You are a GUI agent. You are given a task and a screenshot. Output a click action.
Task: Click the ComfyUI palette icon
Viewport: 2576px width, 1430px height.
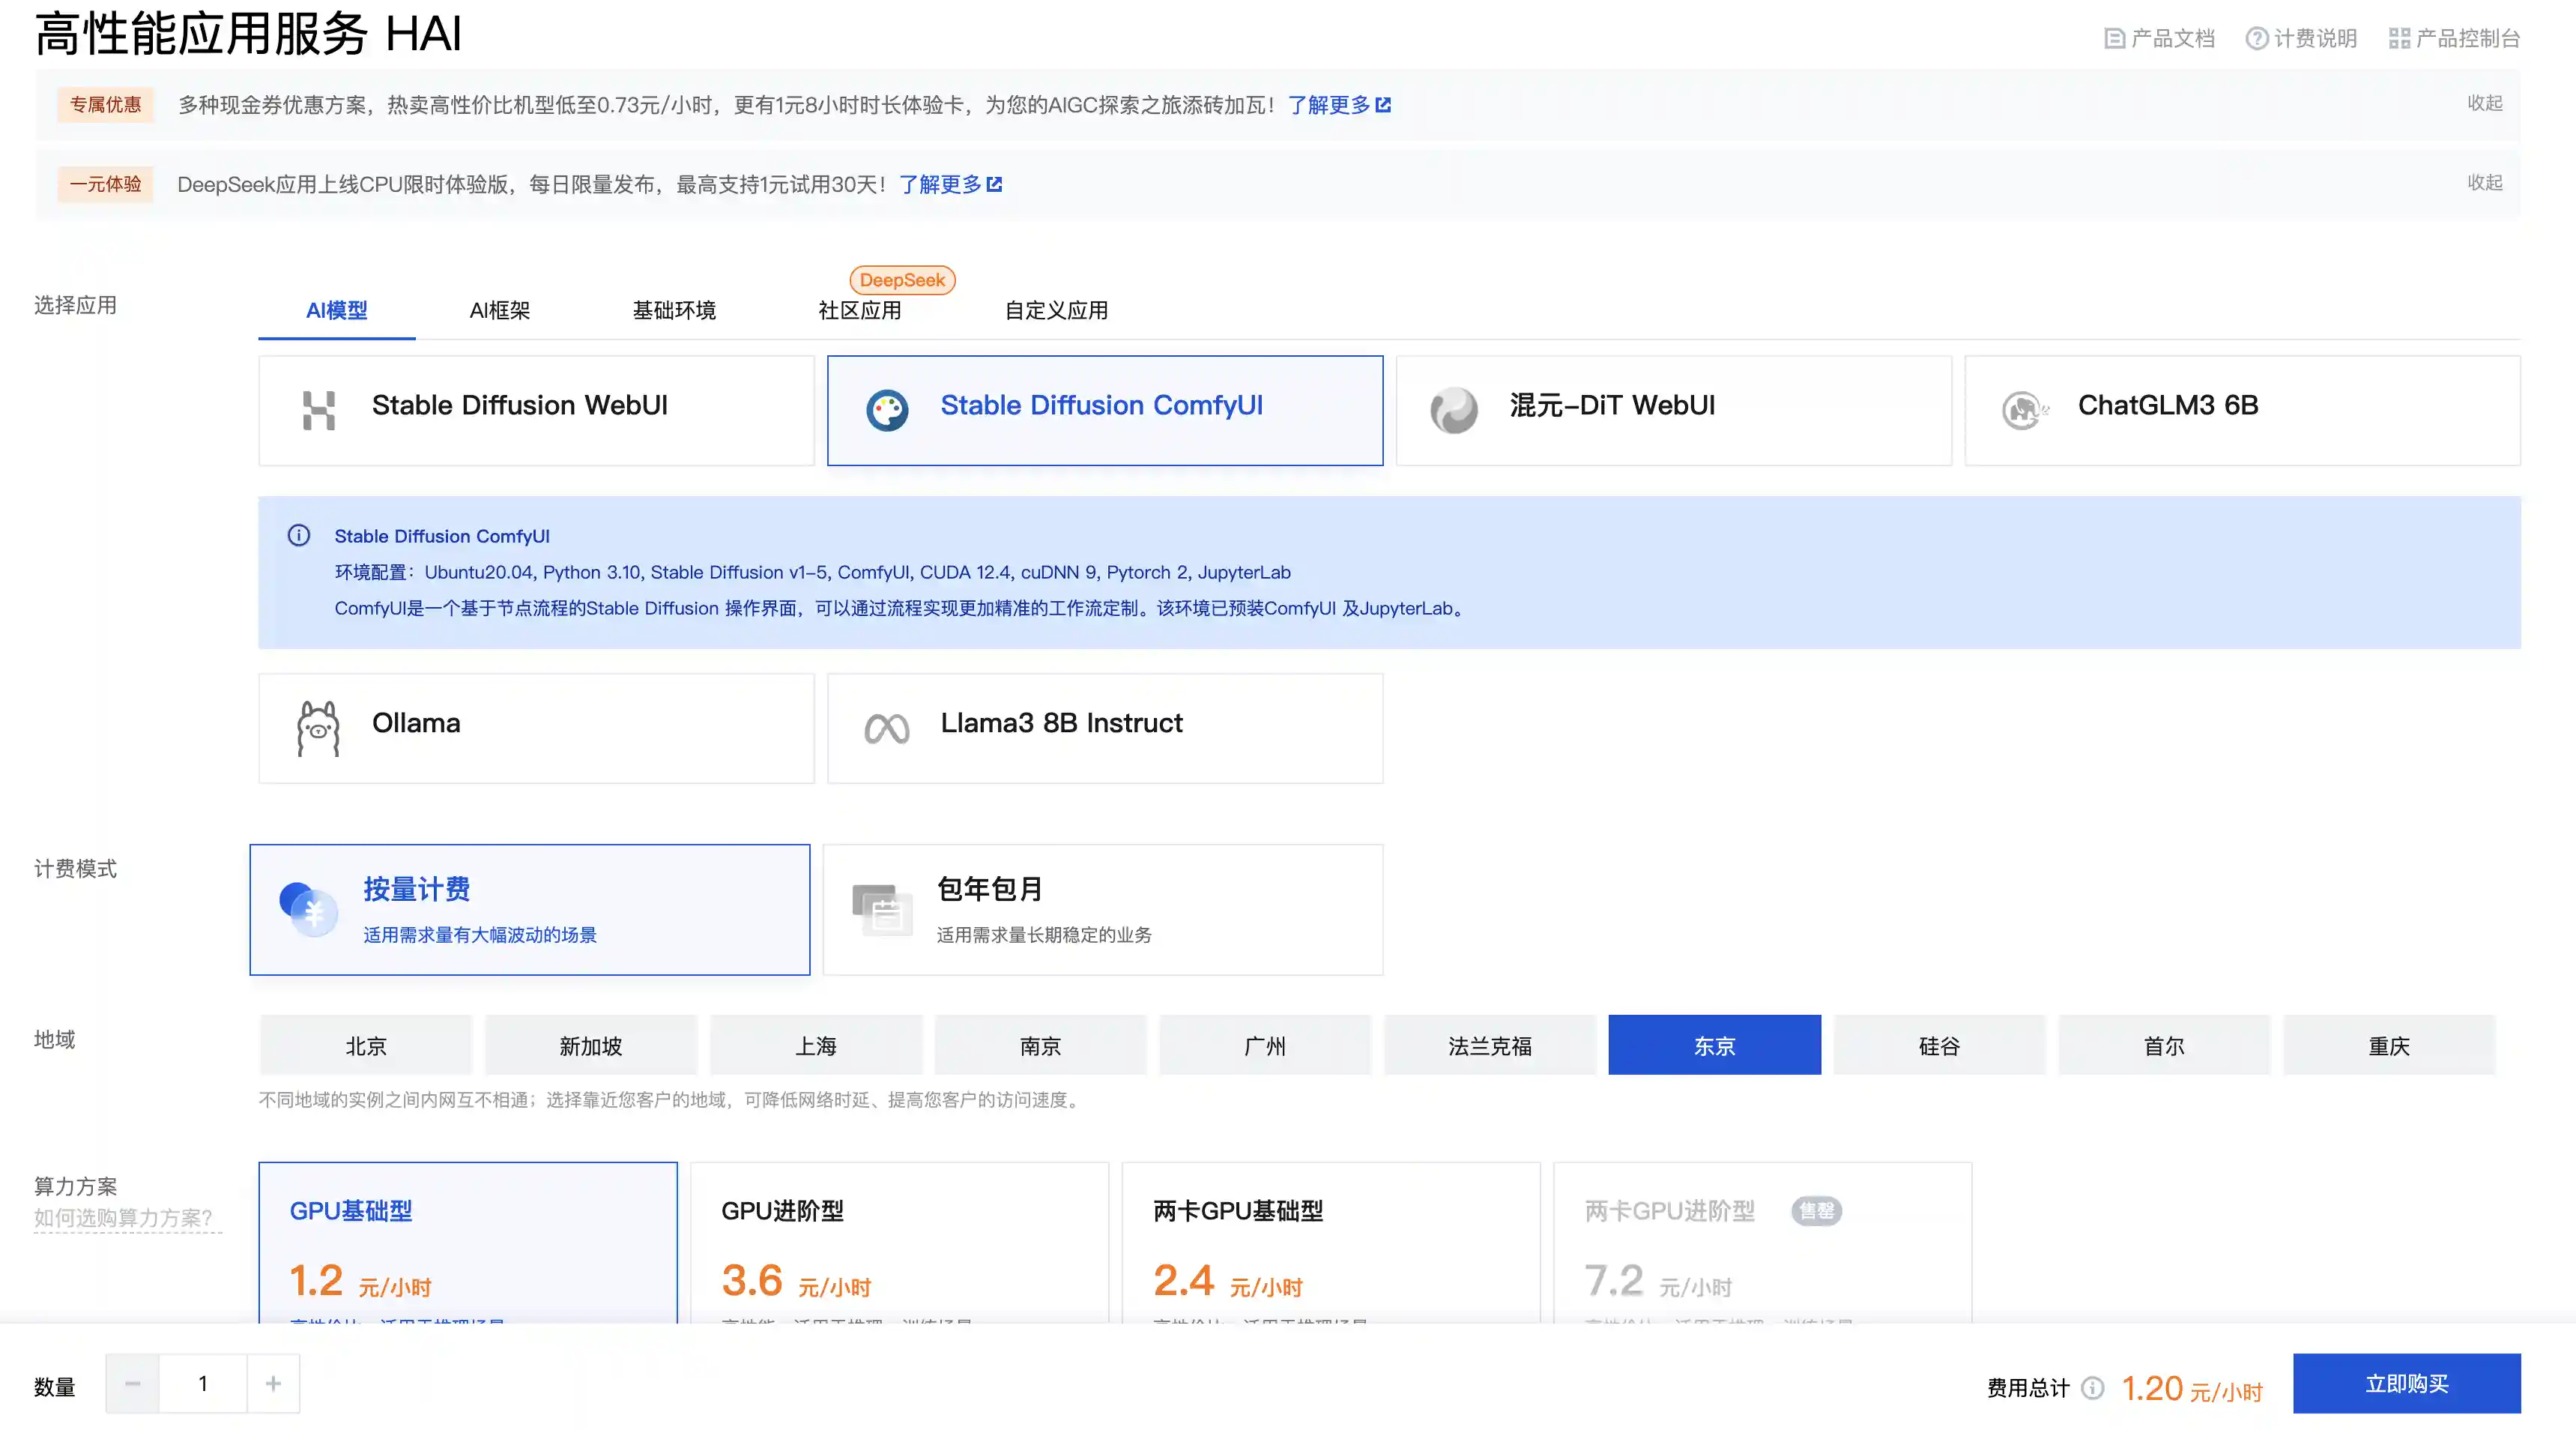tap(886, 410)
